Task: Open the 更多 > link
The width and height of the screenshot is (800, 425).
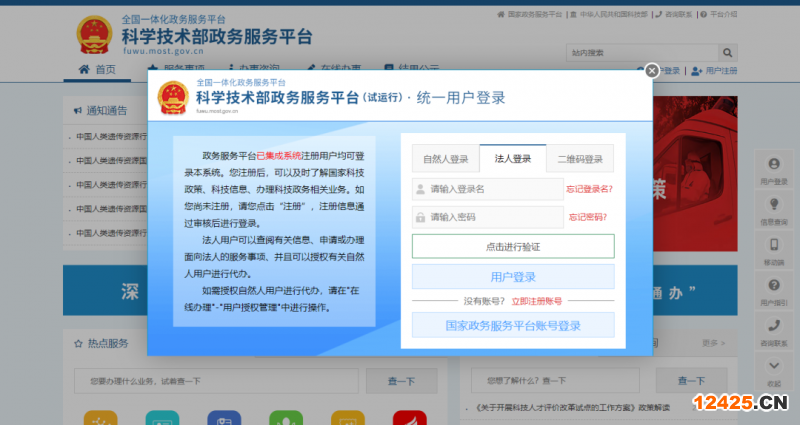Action: click(x=713, y=343)
